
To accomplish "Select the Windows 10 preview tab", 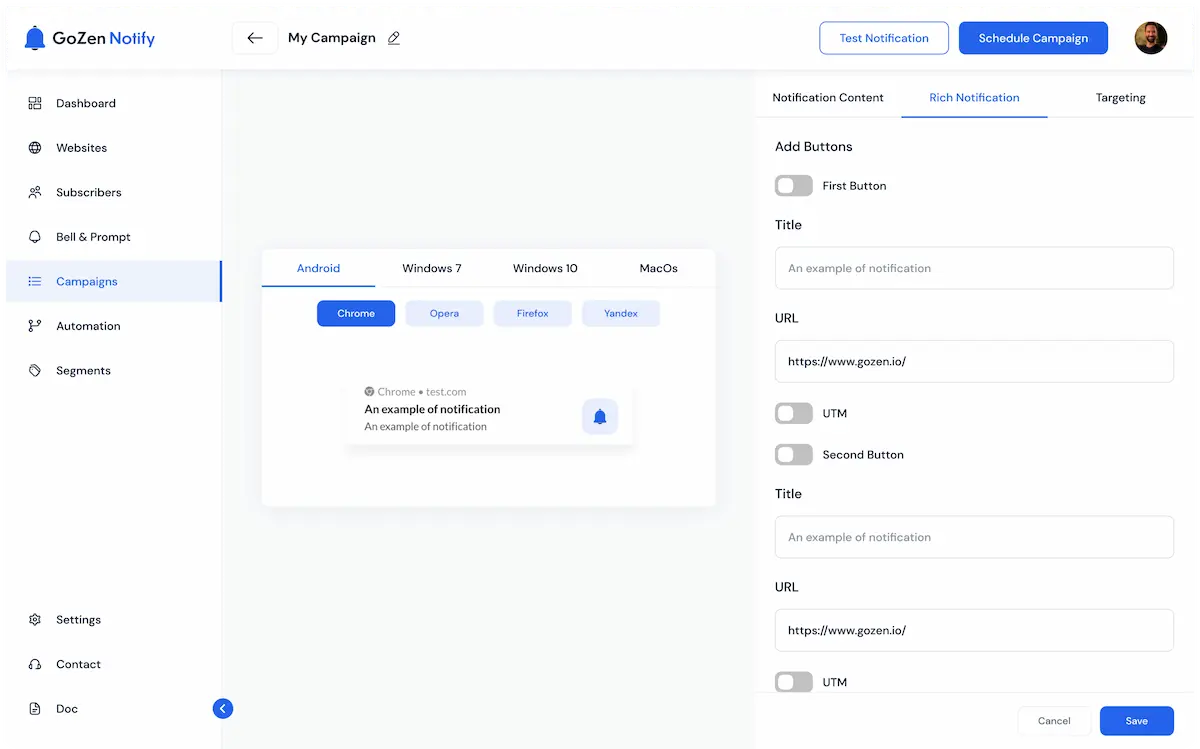I will [x=545, y=268].
